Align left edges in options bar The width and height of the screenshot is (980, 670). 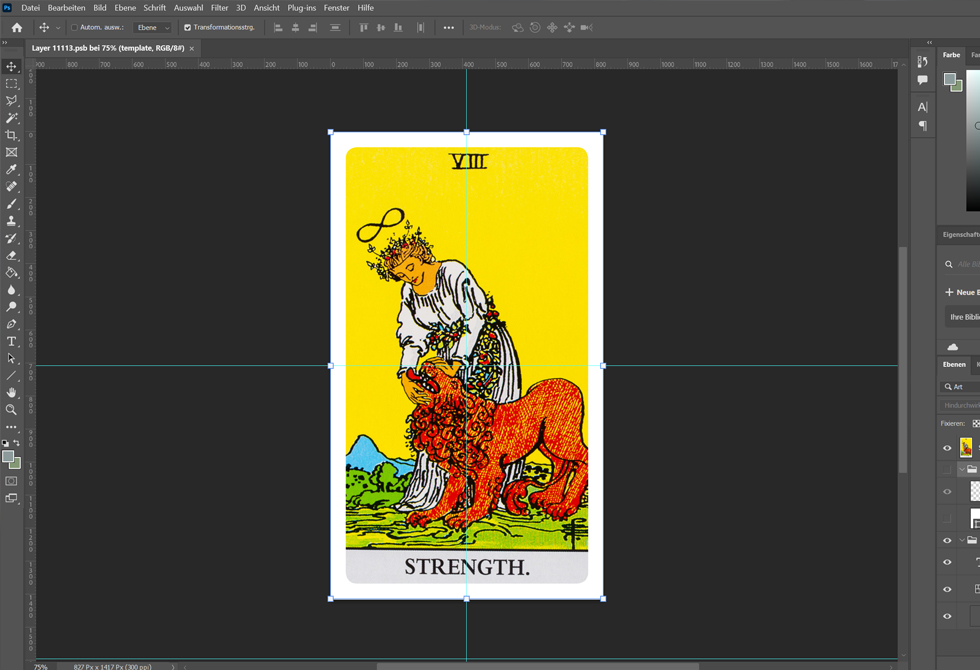click(x=279, y=28)
